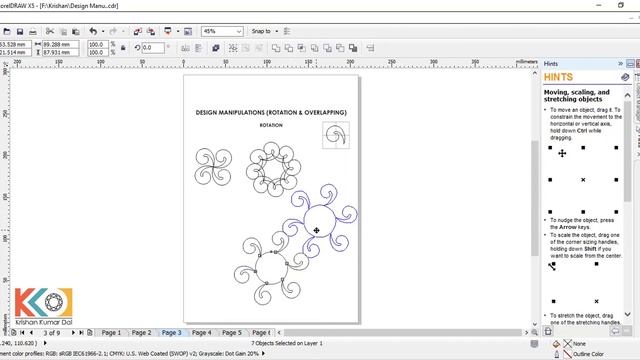Viewport: 640px width, 360px height.
Task: Click the Hints panel scroll up arrow
Action: point(627,95)
